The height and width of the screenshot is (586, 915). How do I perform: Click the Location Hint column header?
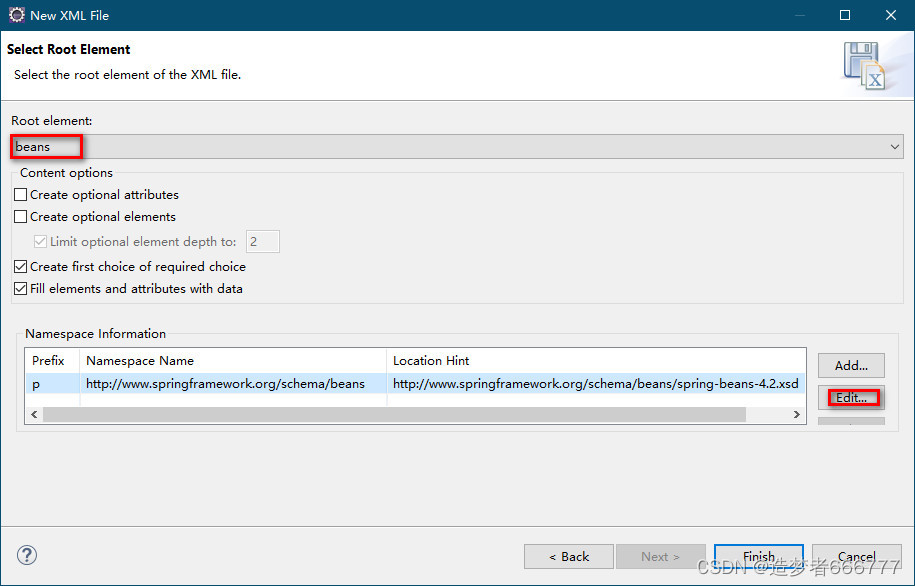(430, 360)
